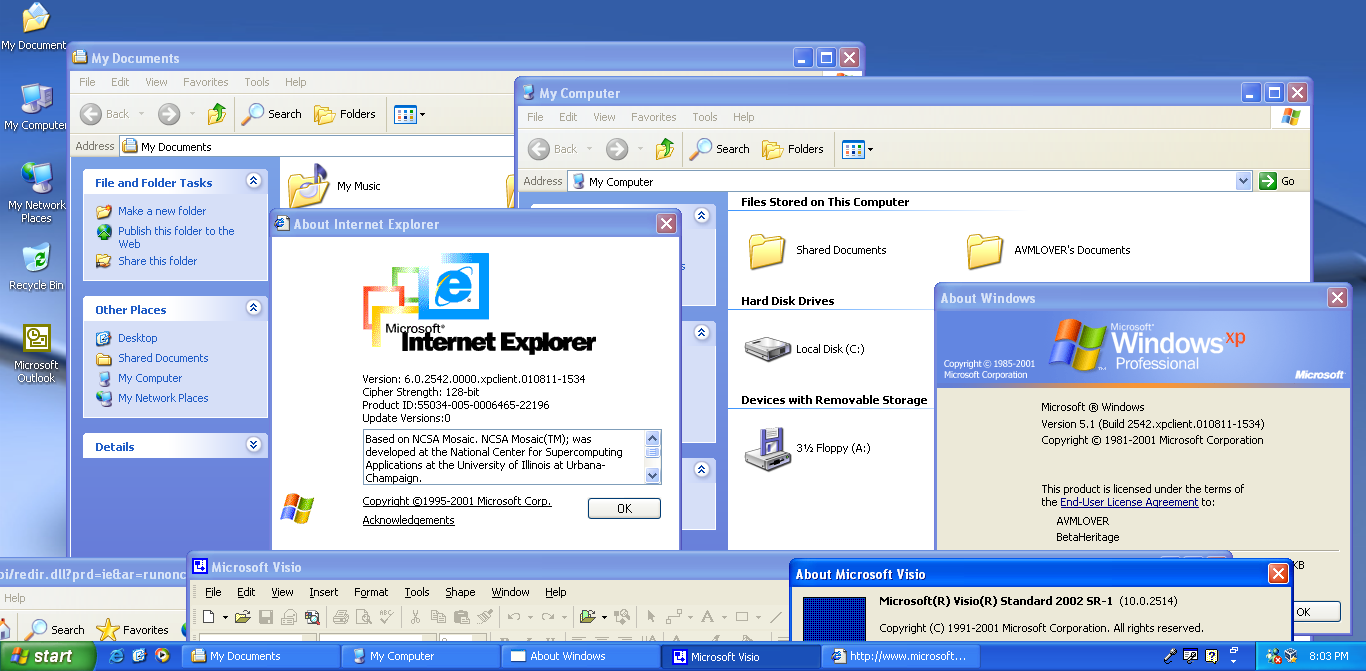This screenshot has width=1366, height=671.
Task: Click the My Documents address field
Action: click(x=318, y=146)
